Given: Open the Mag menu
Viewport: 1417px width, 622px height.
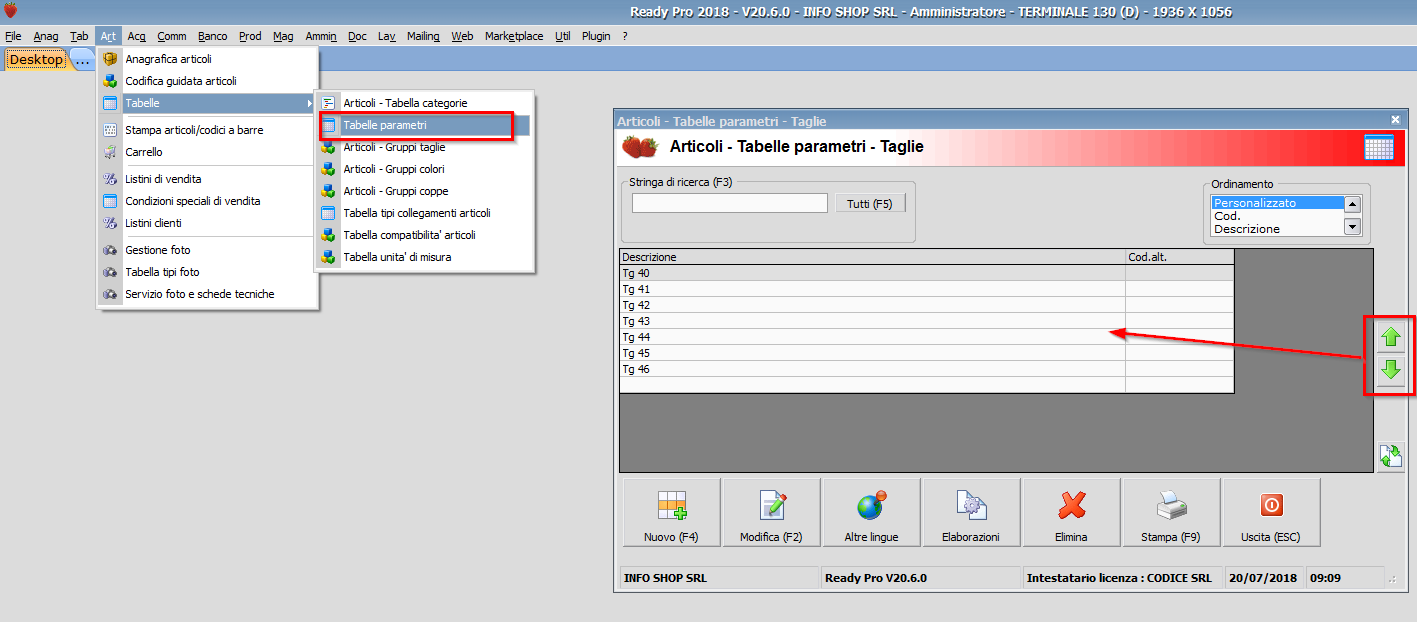Looking at the screenshot, I should coord(283,36).
